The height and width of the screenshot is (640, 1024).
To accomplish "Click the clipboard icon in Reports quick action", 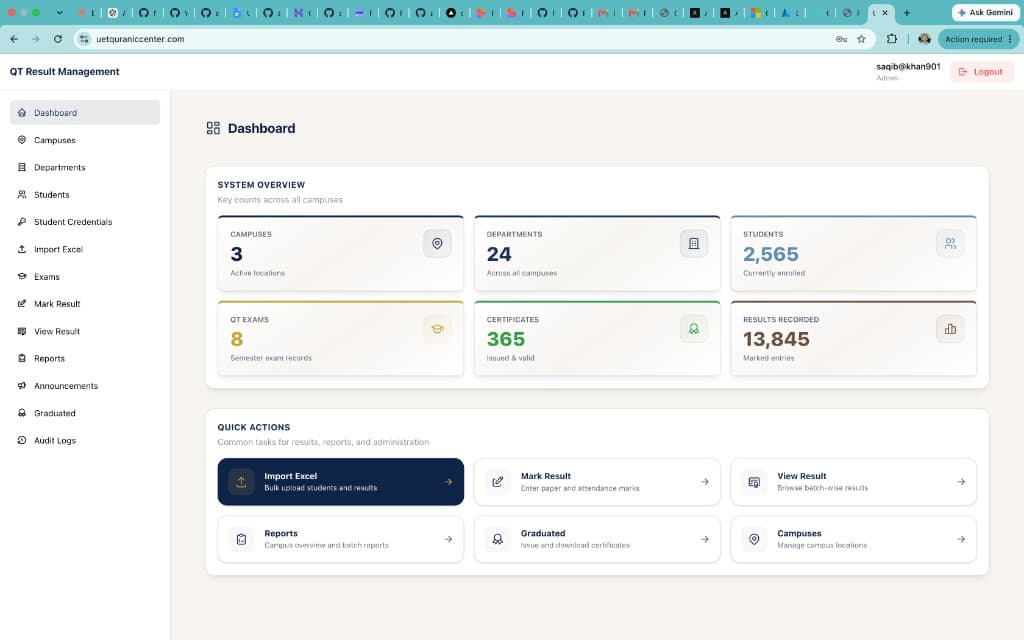I will click(241, 539).
